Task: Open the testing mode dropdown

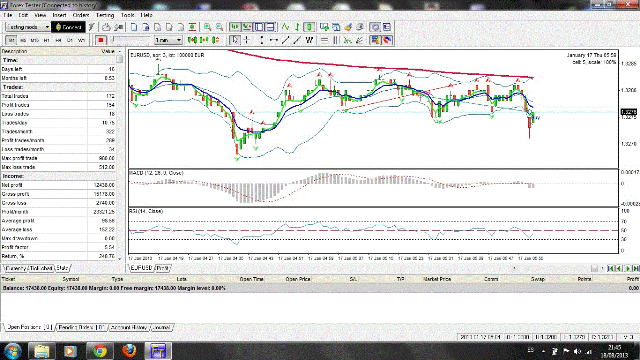Action: pyautogui.click(x=28, y=27)
